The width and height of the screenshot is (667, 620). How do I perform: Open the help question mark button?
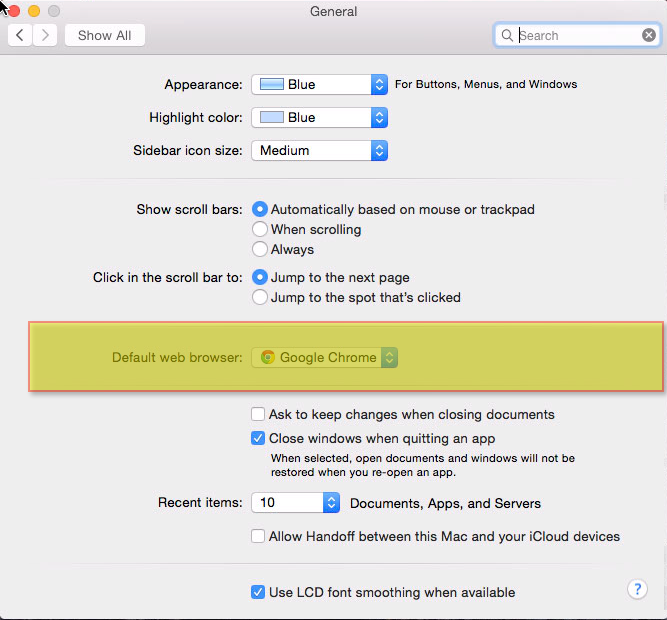(x=636, y=589)
